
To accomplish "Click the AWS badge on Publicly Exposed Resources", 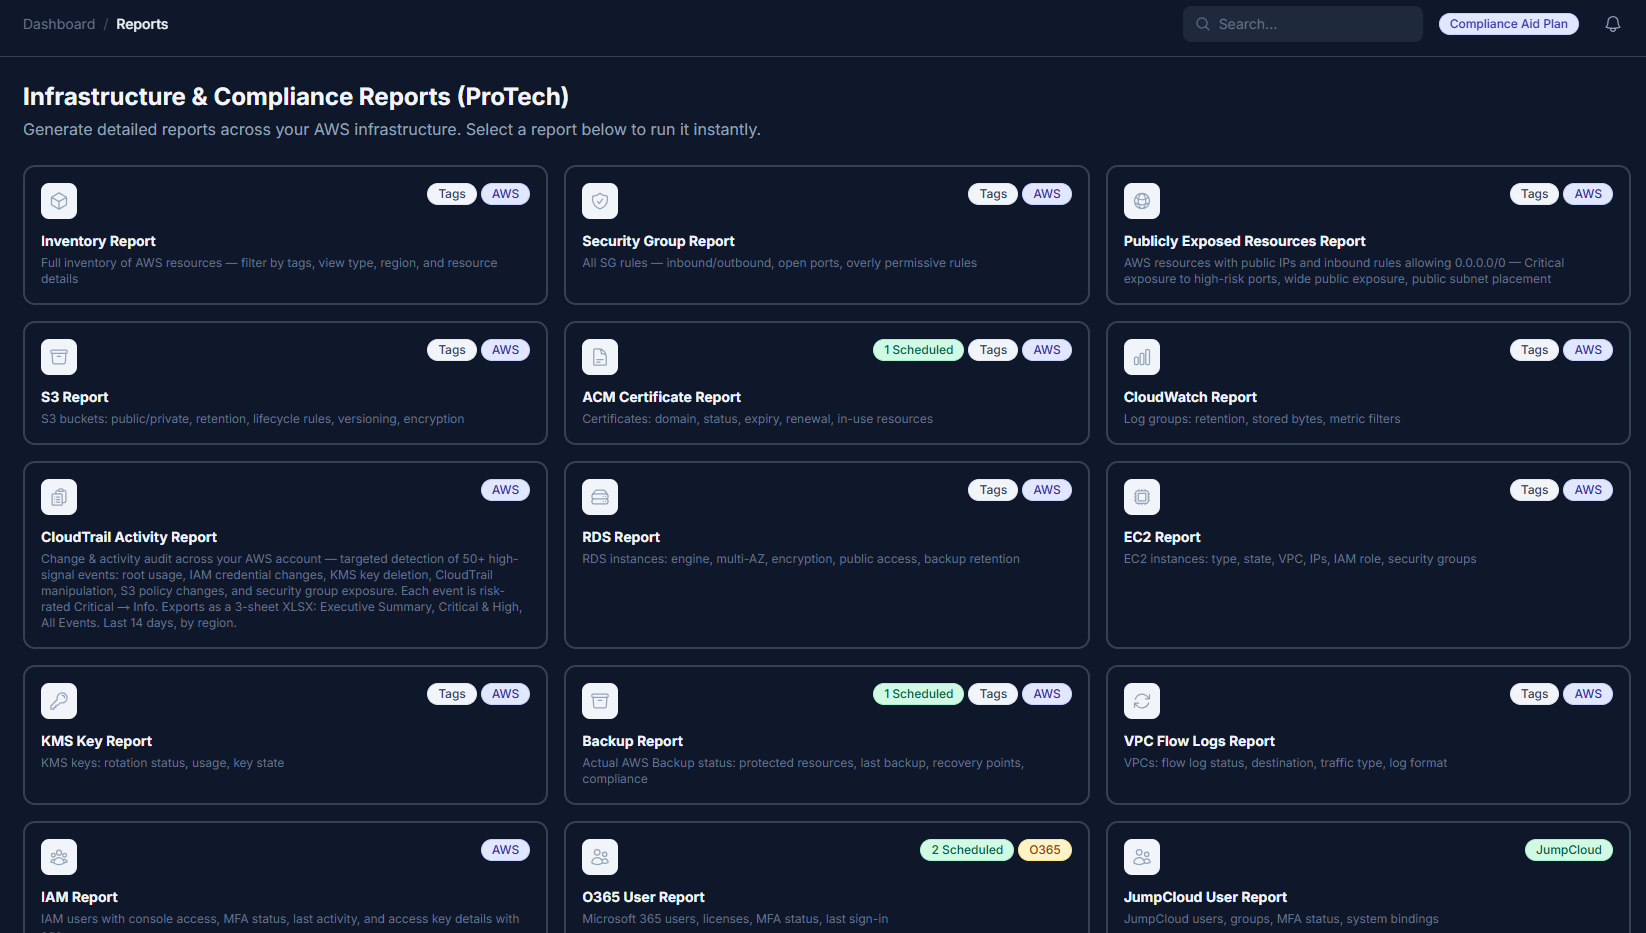I will (1588, 194).
